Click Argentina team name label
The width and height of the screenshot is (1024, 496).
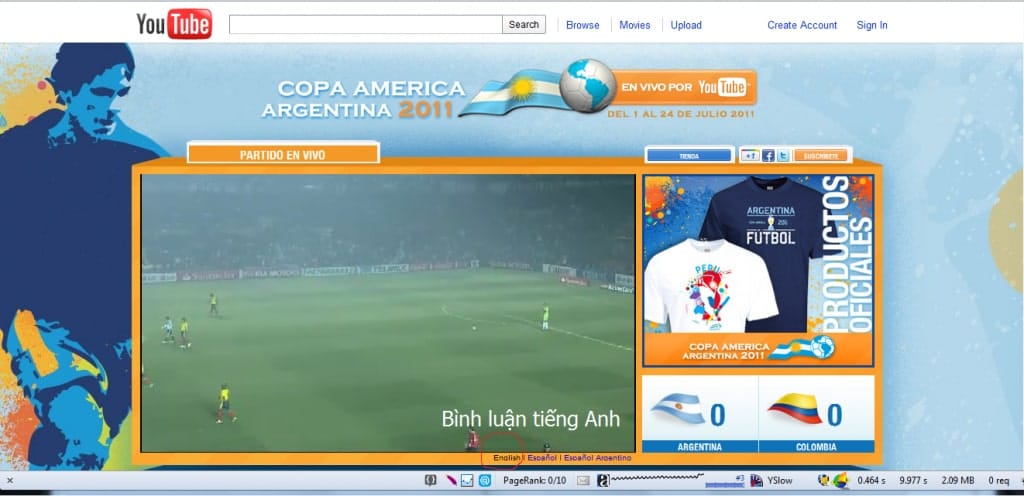(699, 447)
